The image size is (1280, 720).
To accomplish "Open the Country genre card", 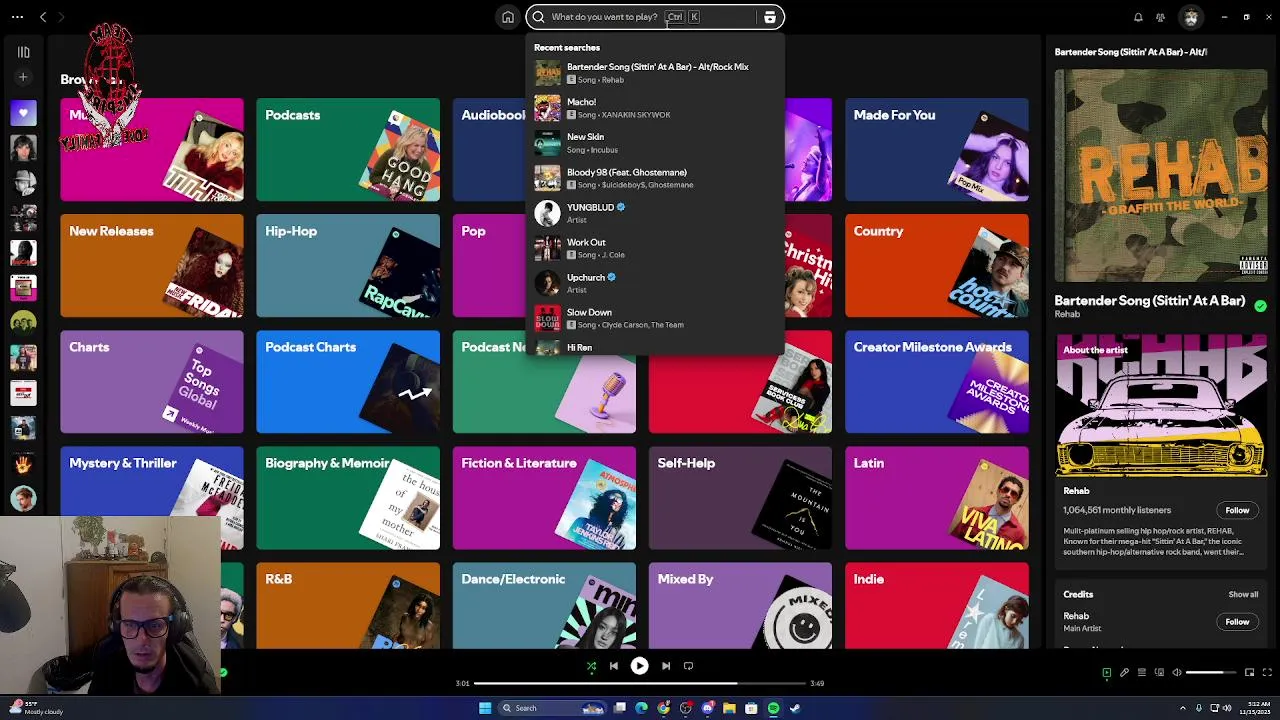I will click(937, 266).
